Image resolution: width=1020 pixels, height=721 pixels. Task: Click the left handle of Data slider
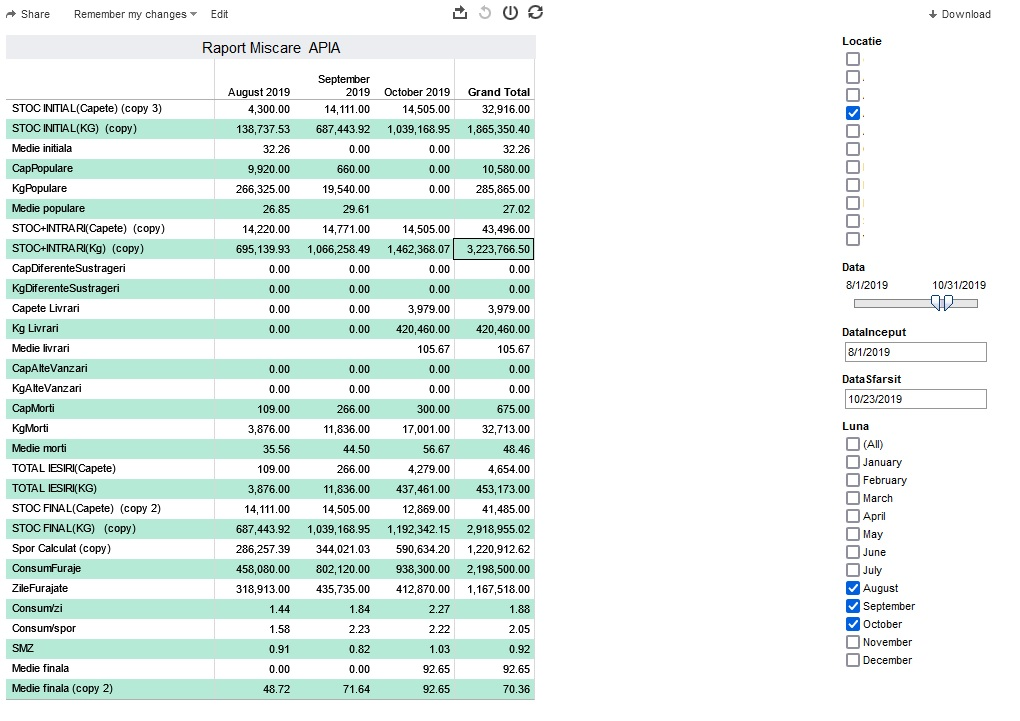(936, 303)
